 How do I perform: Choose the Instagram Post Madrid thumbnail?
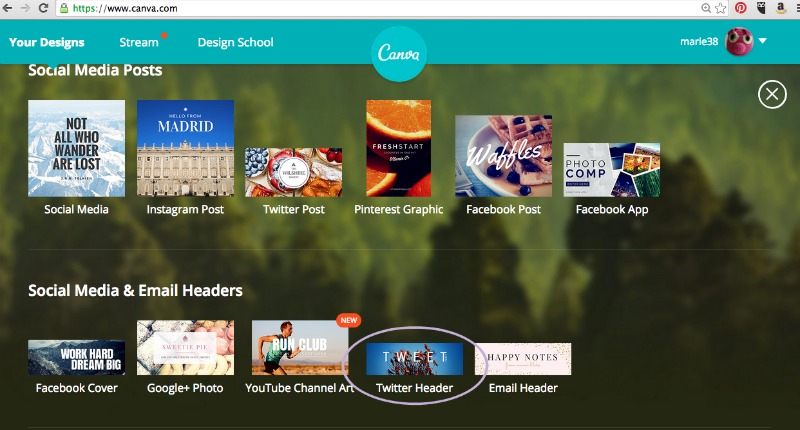(x=185, y=148)
